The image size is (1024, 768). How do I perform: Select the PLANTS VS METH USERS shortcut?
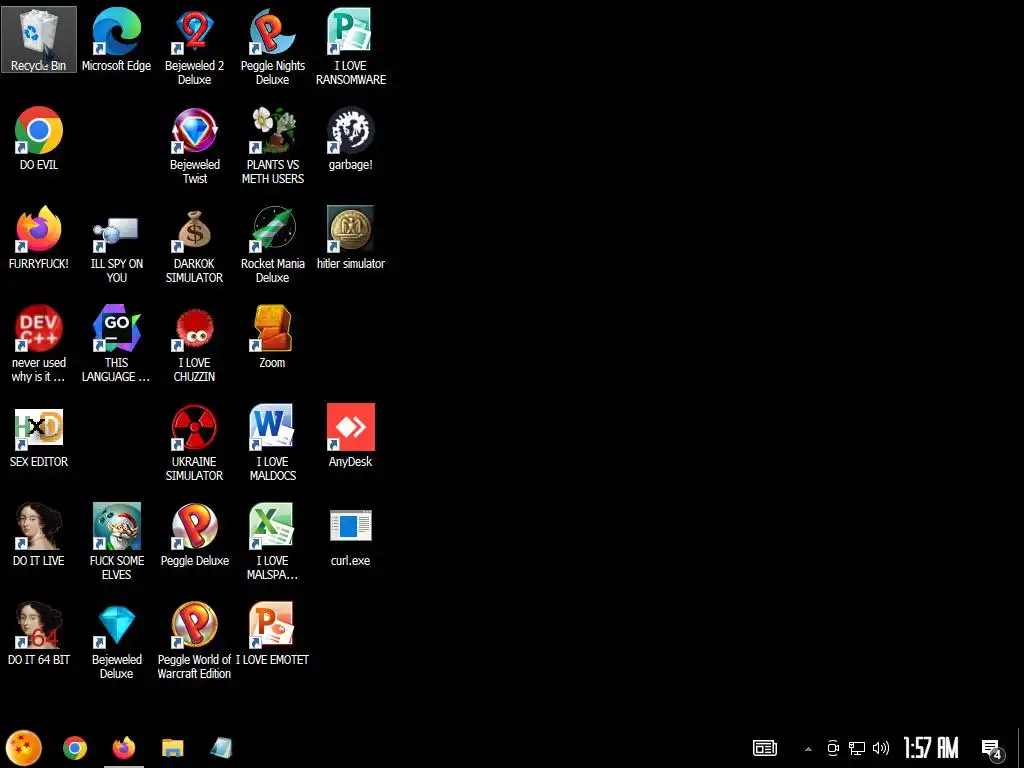point(272,146)
